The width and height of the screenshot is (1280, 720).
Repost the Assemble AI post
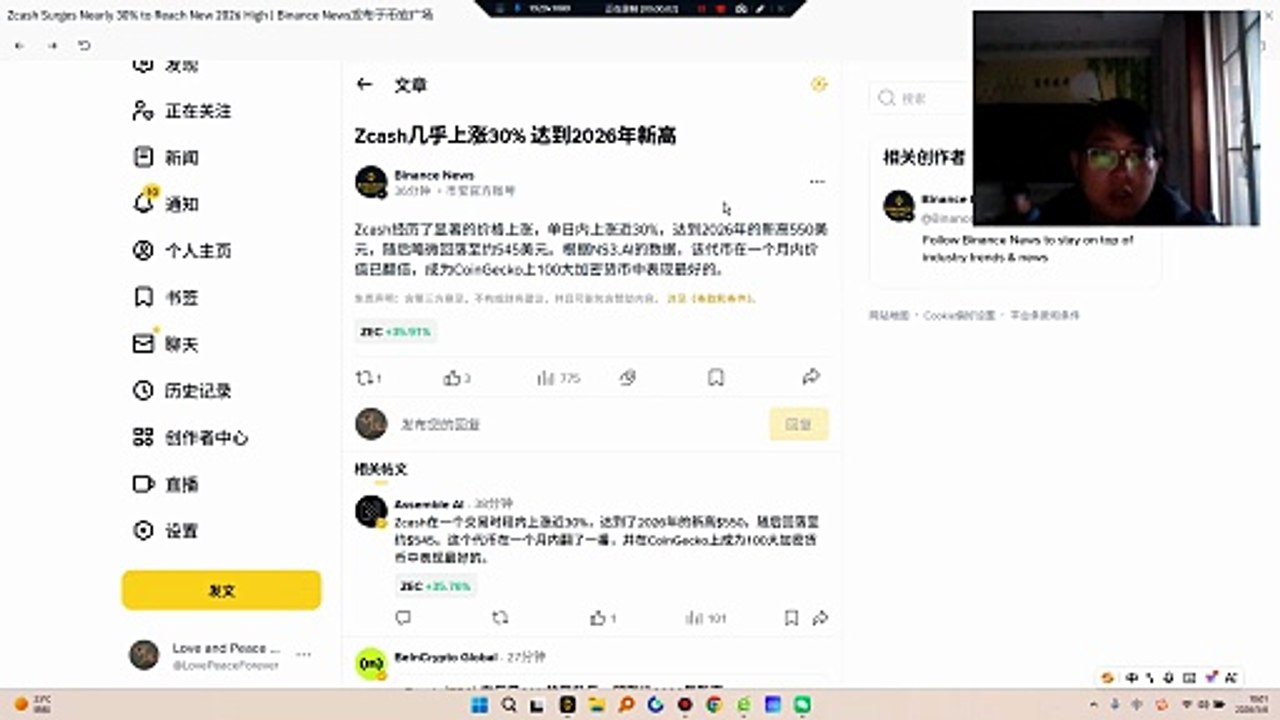point(500,618)
